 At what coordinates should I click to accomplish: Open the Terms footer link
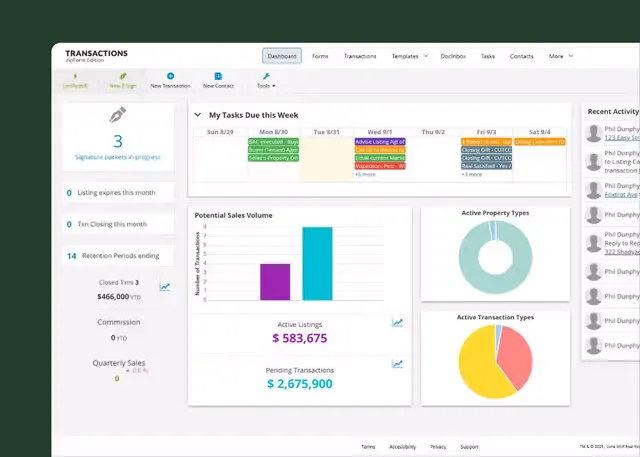pos(368,447)
